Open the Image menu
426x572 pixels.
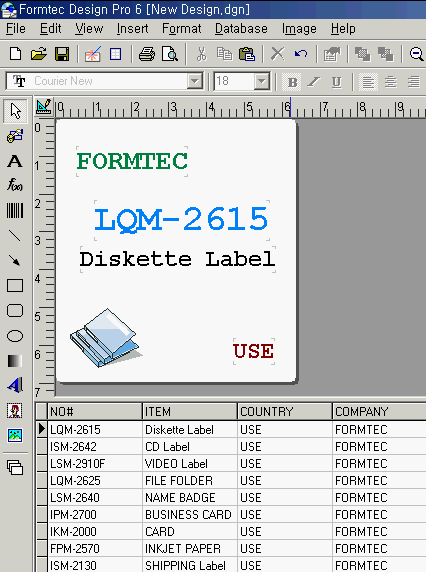[x=299, y=28]
